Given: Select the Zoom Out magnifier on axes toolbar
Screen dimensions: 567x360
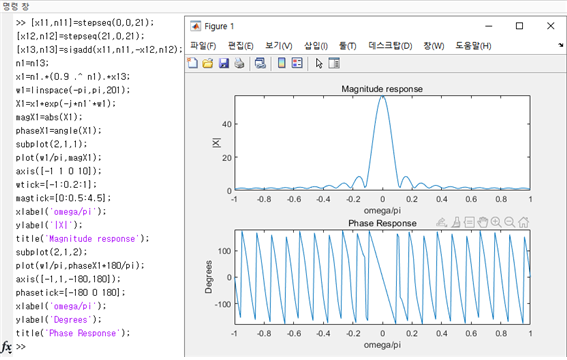Looking at the screenshot, I should click(x=510, y=222).
